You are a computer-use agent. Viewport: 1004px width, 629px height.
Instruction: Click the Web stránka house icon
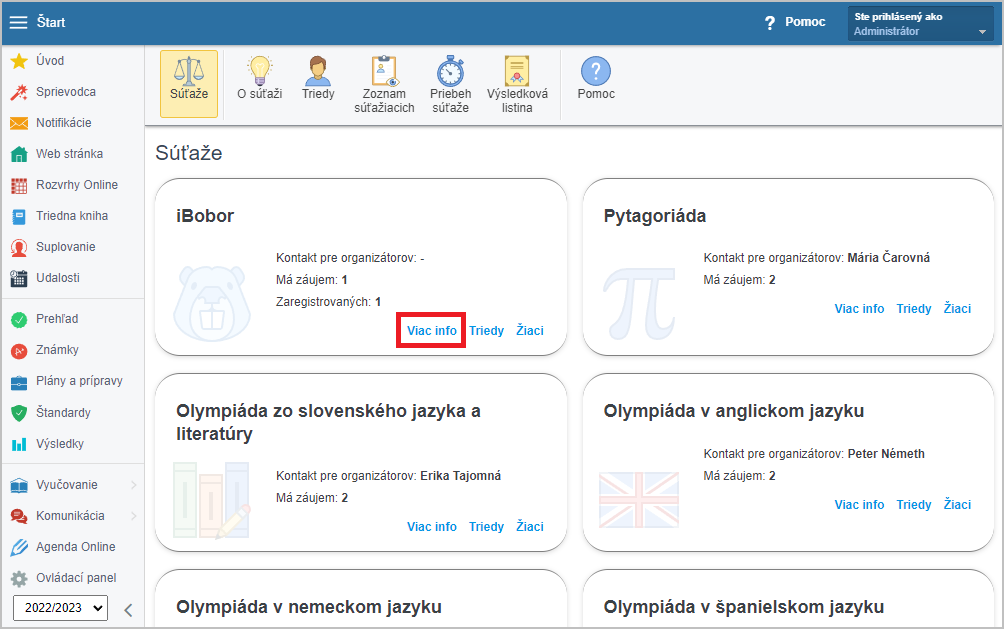19,154
